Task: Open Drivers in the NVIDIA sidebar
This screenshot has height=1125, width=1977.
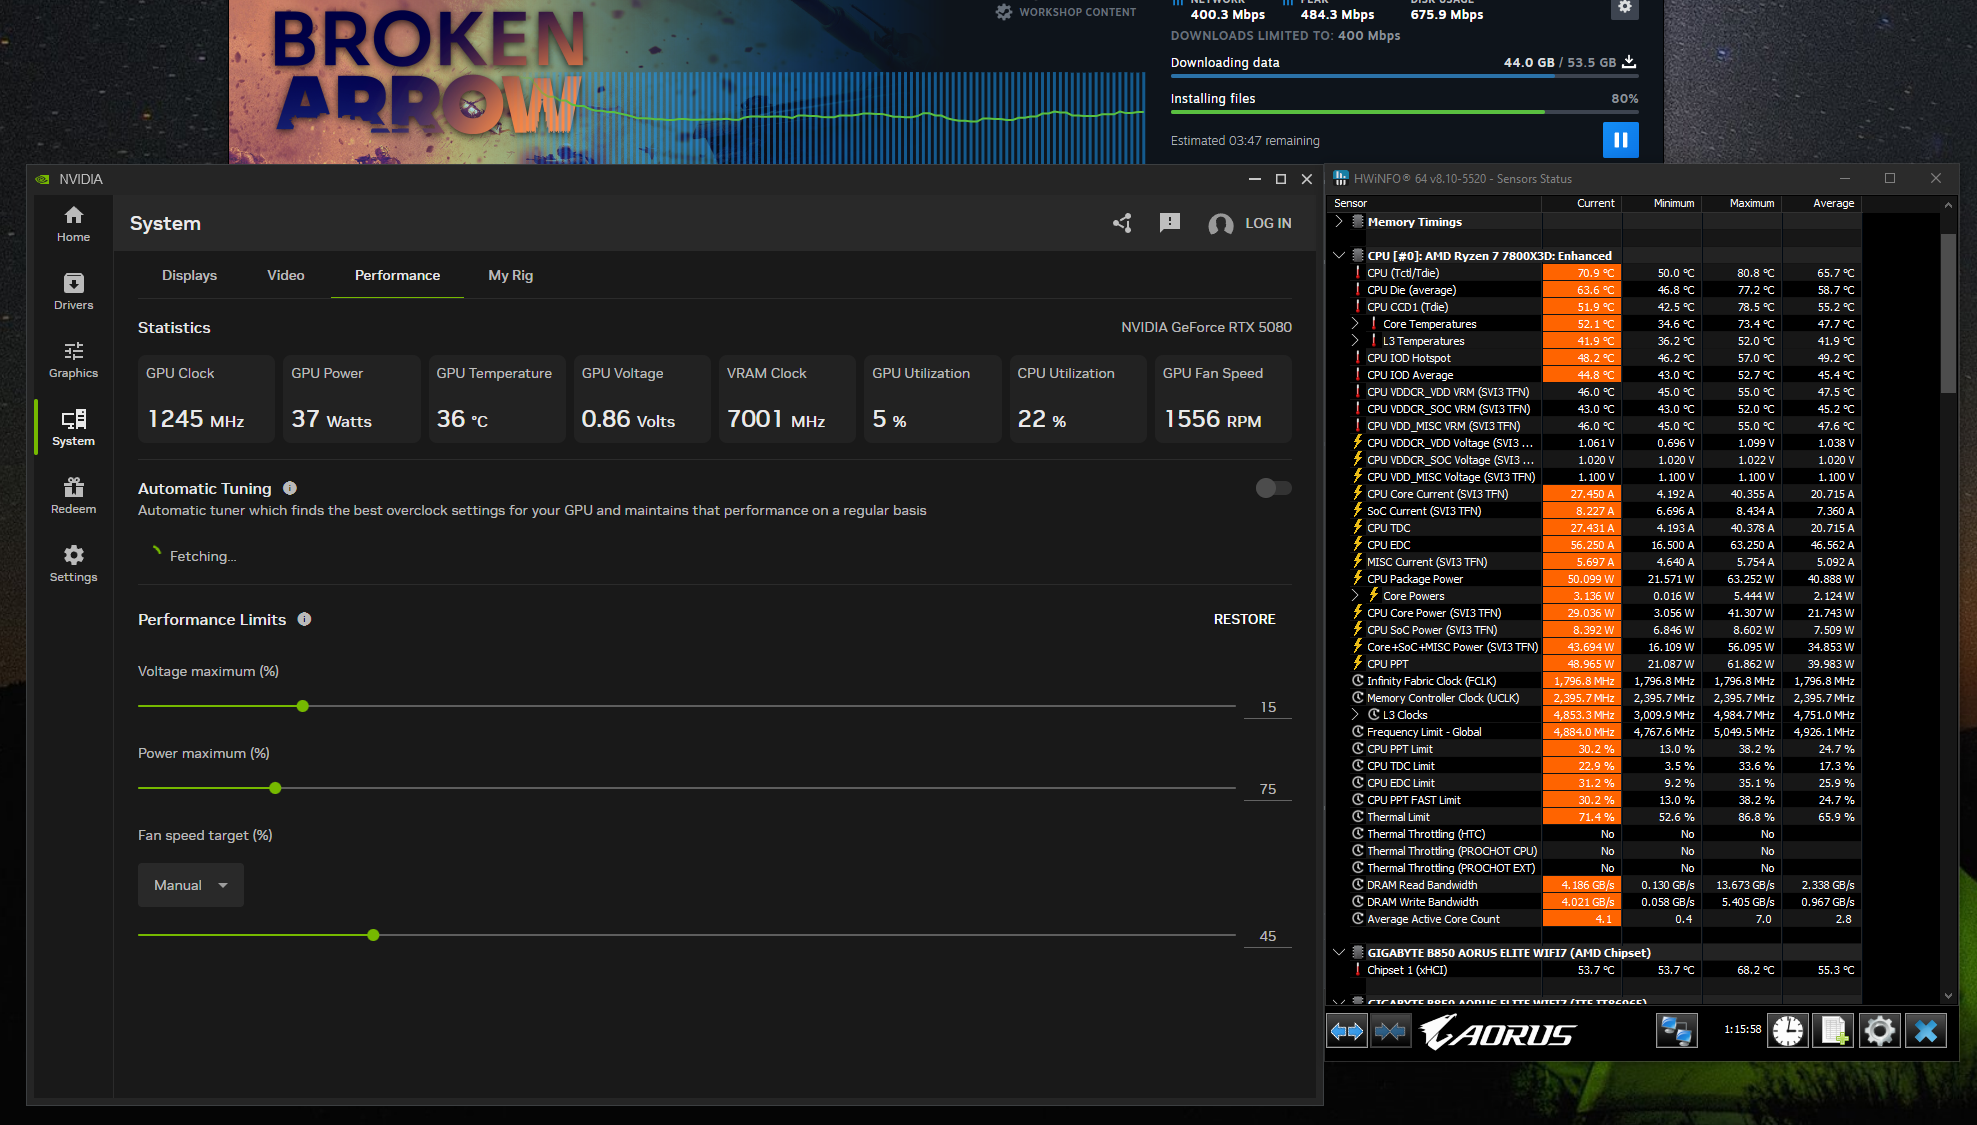Action: coord(73,292)
